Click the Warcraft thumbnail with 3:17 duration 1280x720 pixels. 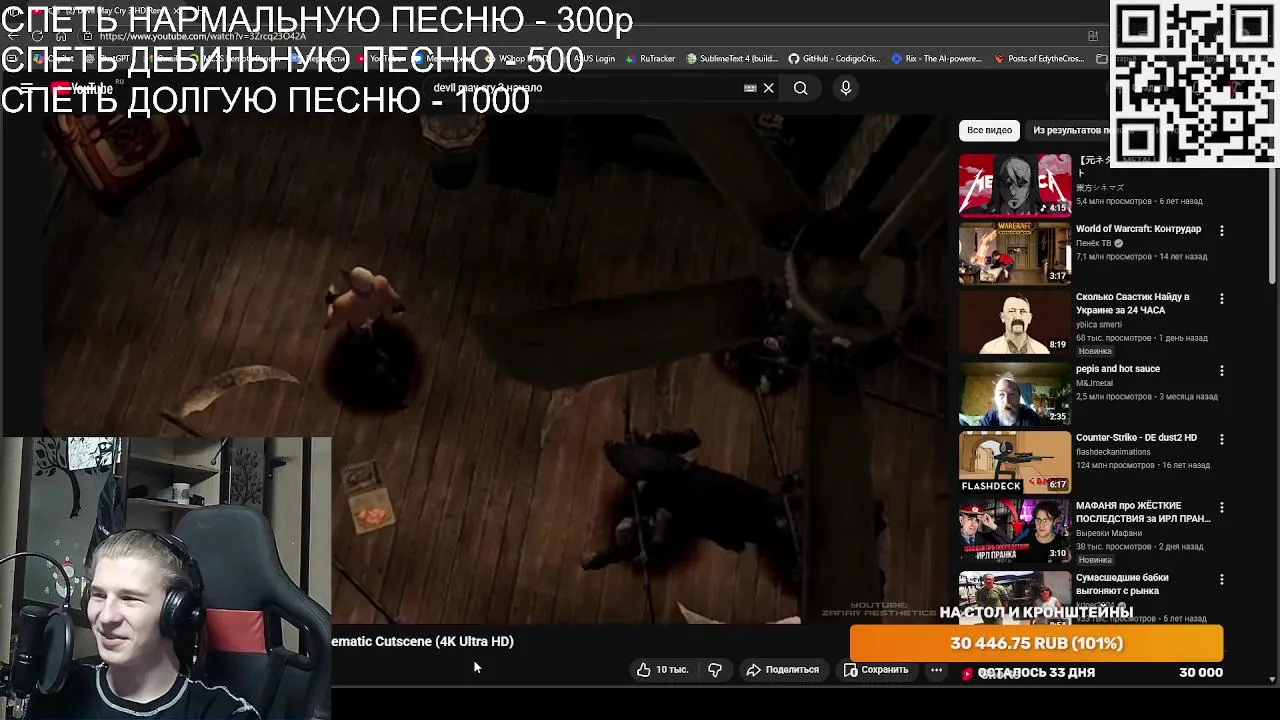pyautogui.click(x=1014, y=253)
